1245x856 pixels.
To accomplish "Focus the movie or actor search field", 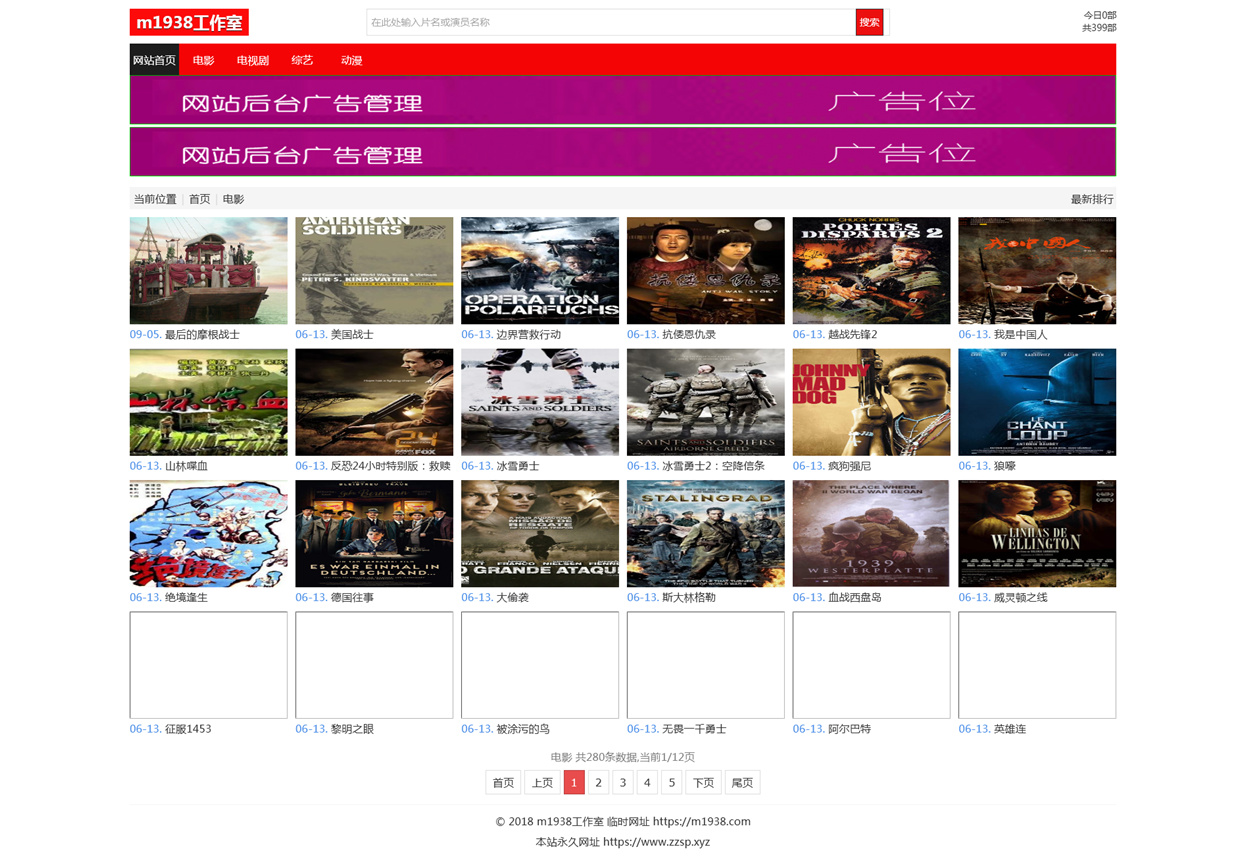I will click(610, 22).
